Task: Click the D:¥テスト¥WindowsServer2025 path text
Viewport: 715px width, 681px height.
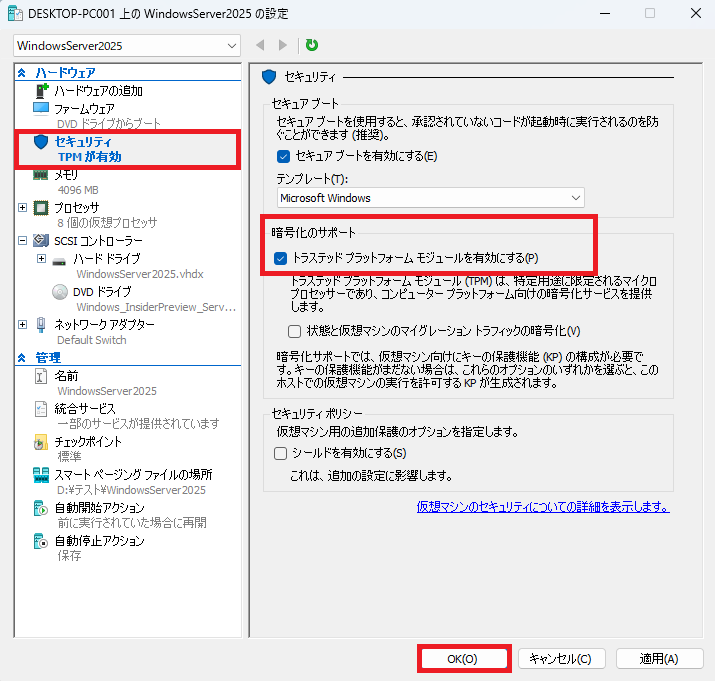Action: point(131,490)
